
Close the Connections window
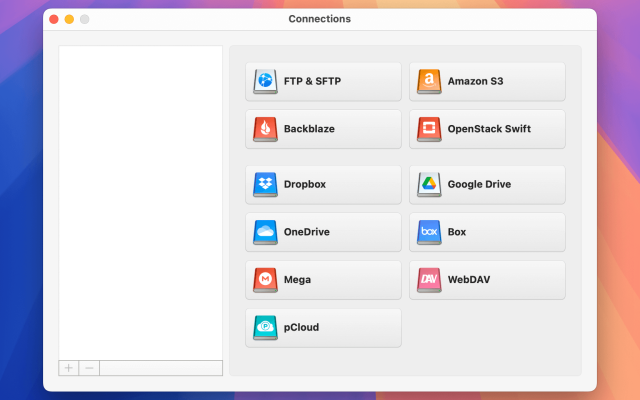(54, 19)
